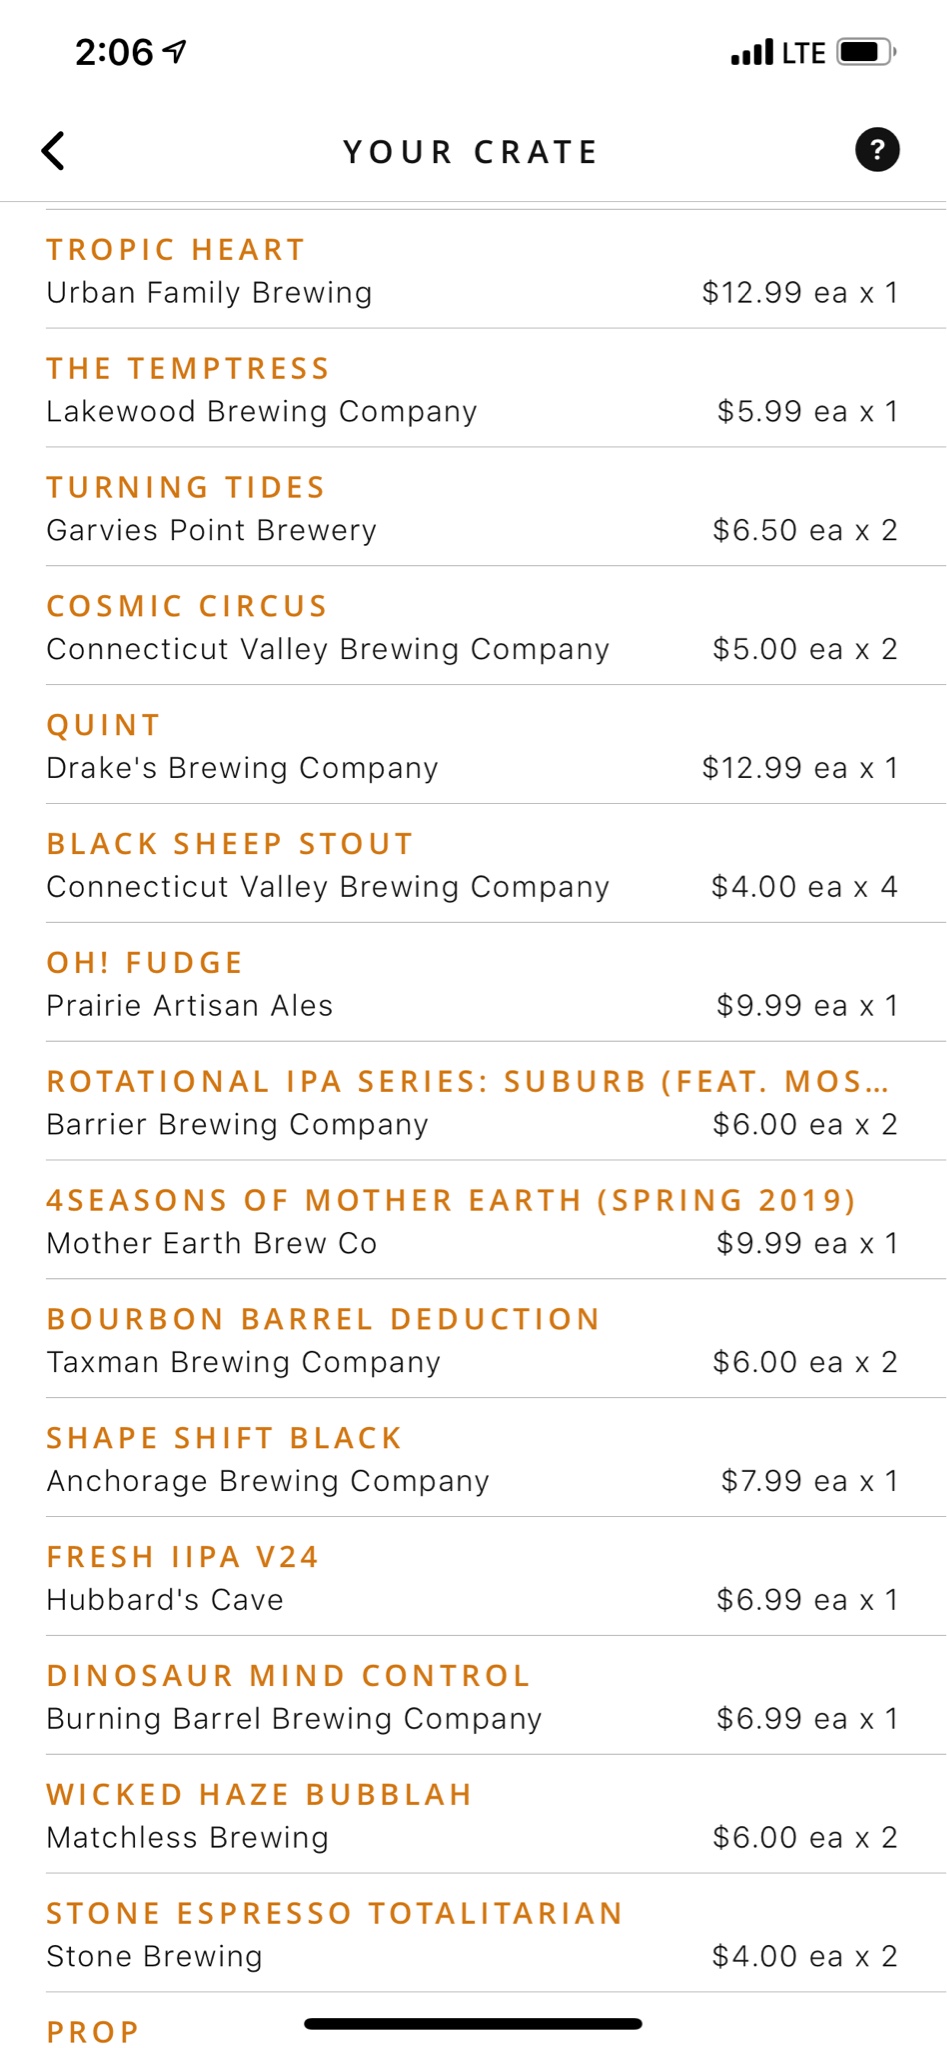Image resolution: width=947 pixels, height=2048 pixels.
Task: Tap the Black Sheep Stout entry
Action: [473, 864]
